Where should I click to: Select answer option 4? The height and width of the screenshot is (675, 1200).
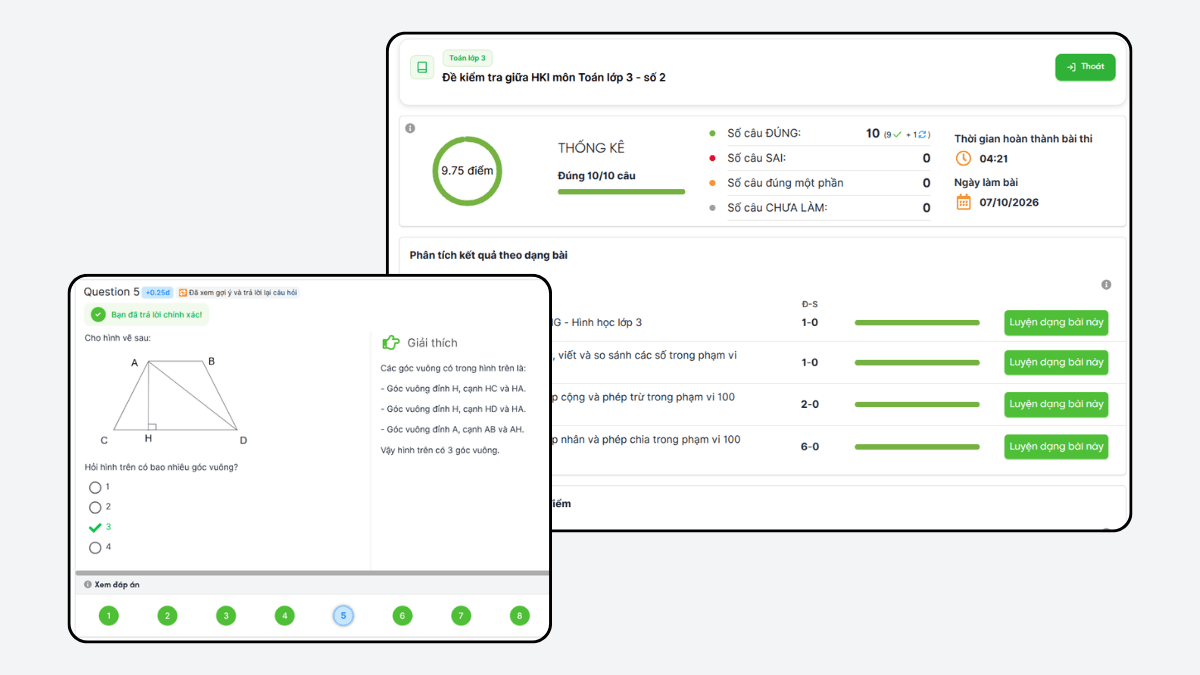coord(95,547)
